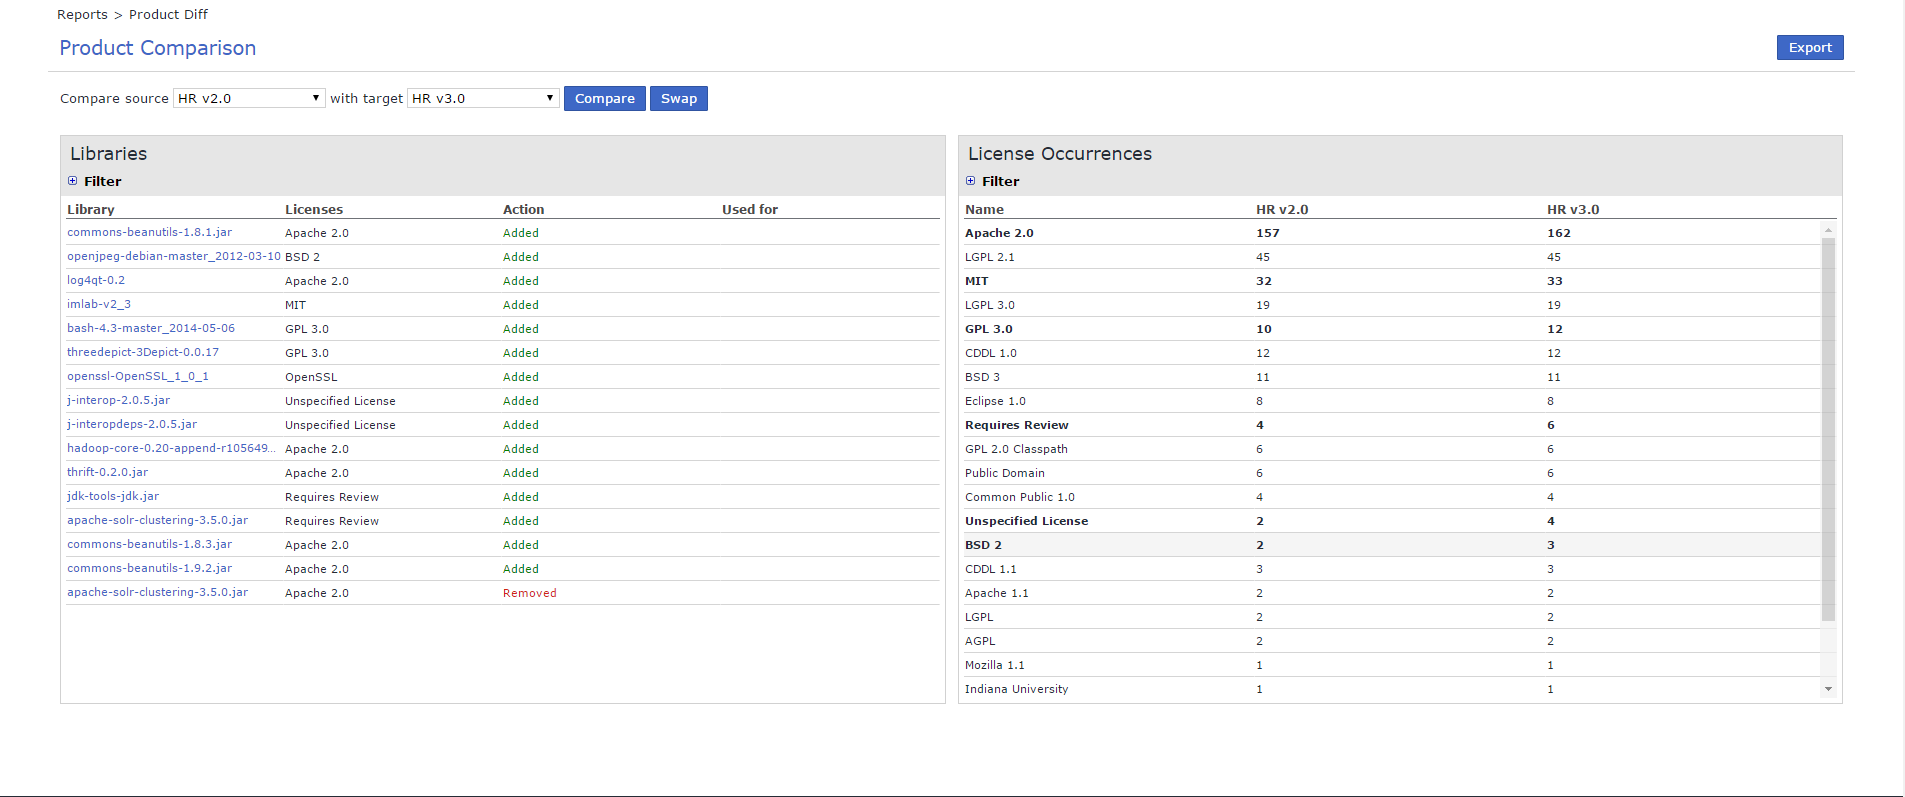Open the target dropdown HR v3.0

483,98
